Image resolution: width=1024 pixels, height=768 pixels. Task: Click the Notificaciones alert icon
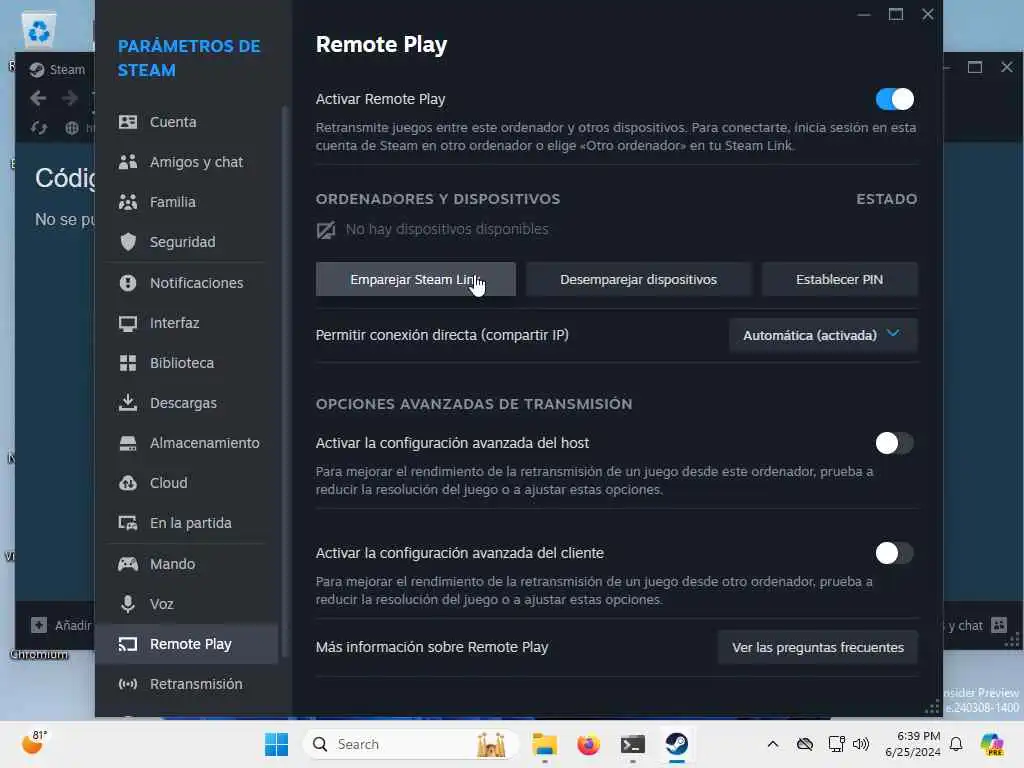[x=128, y=283]
